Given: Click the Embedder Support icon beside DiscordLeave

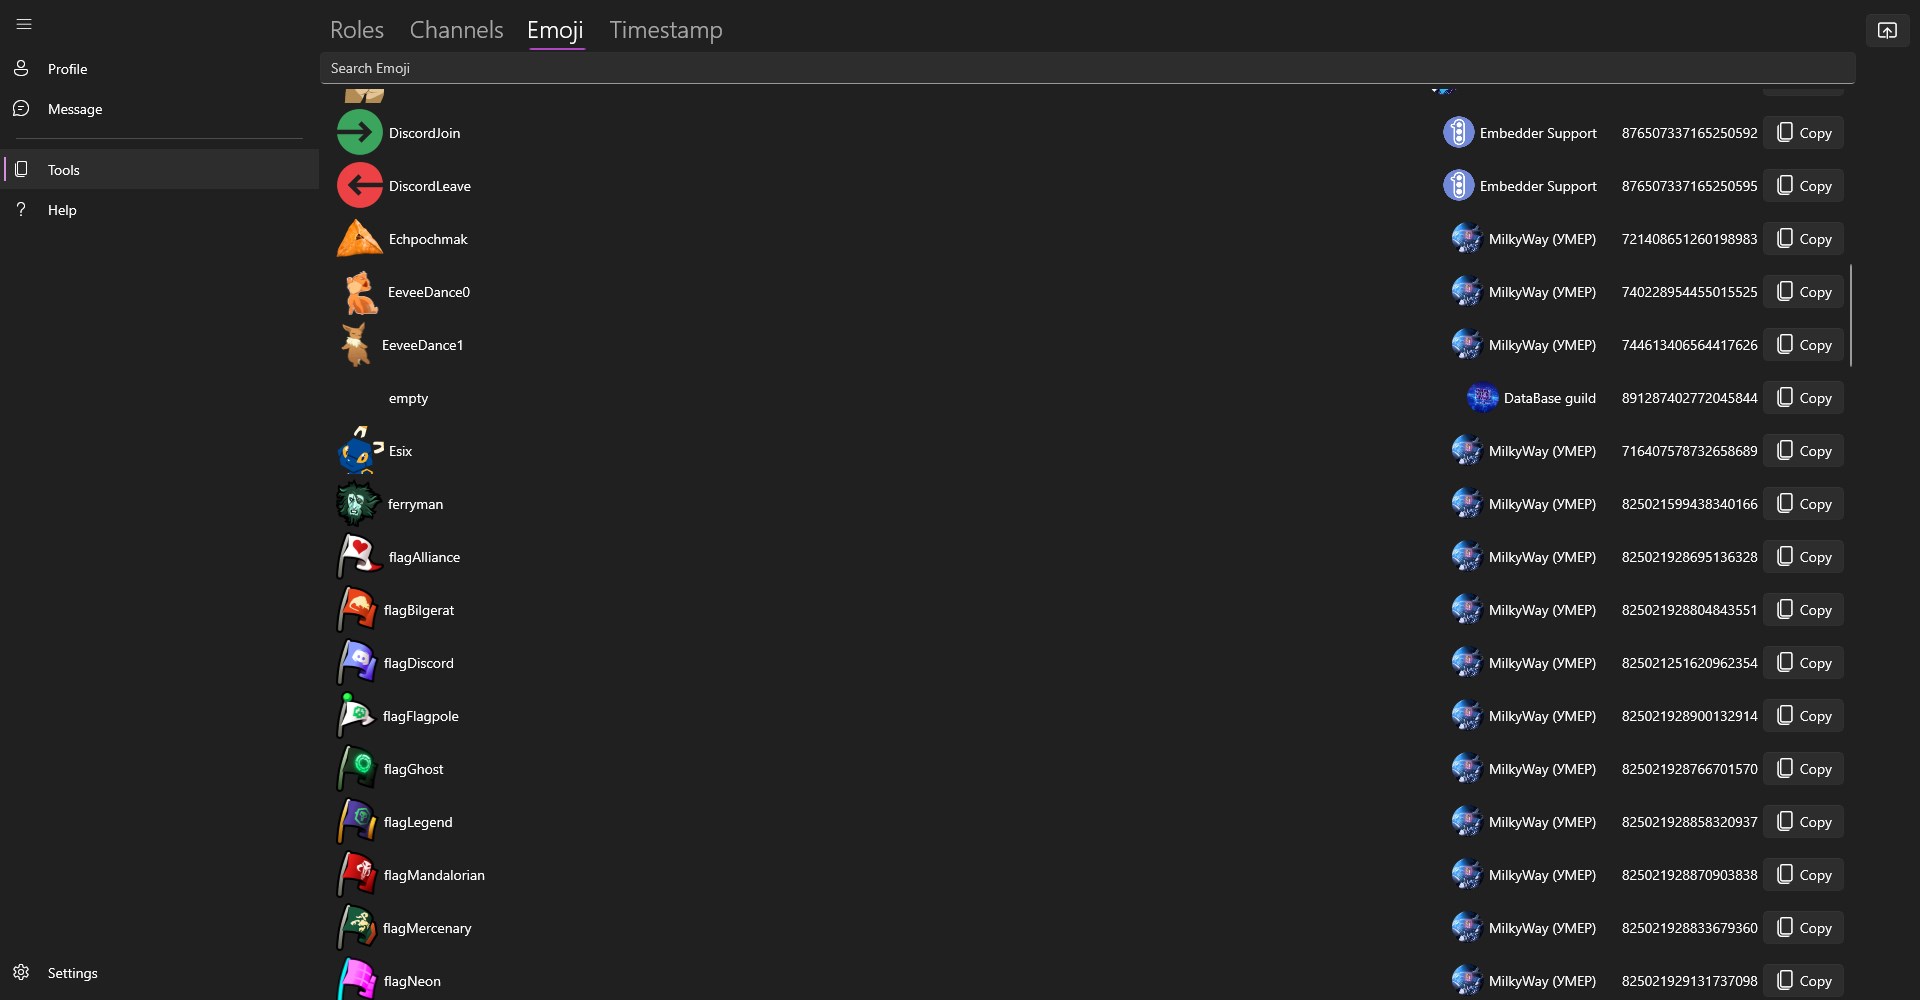Looking at the screenshot, I should (x=1458, y=185).
